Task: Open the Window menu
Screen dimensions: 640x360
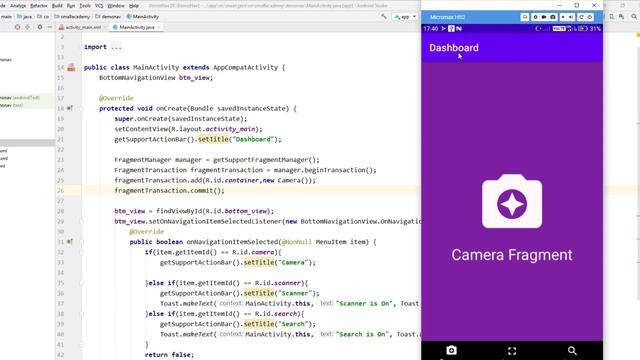Action: (116, 6)
